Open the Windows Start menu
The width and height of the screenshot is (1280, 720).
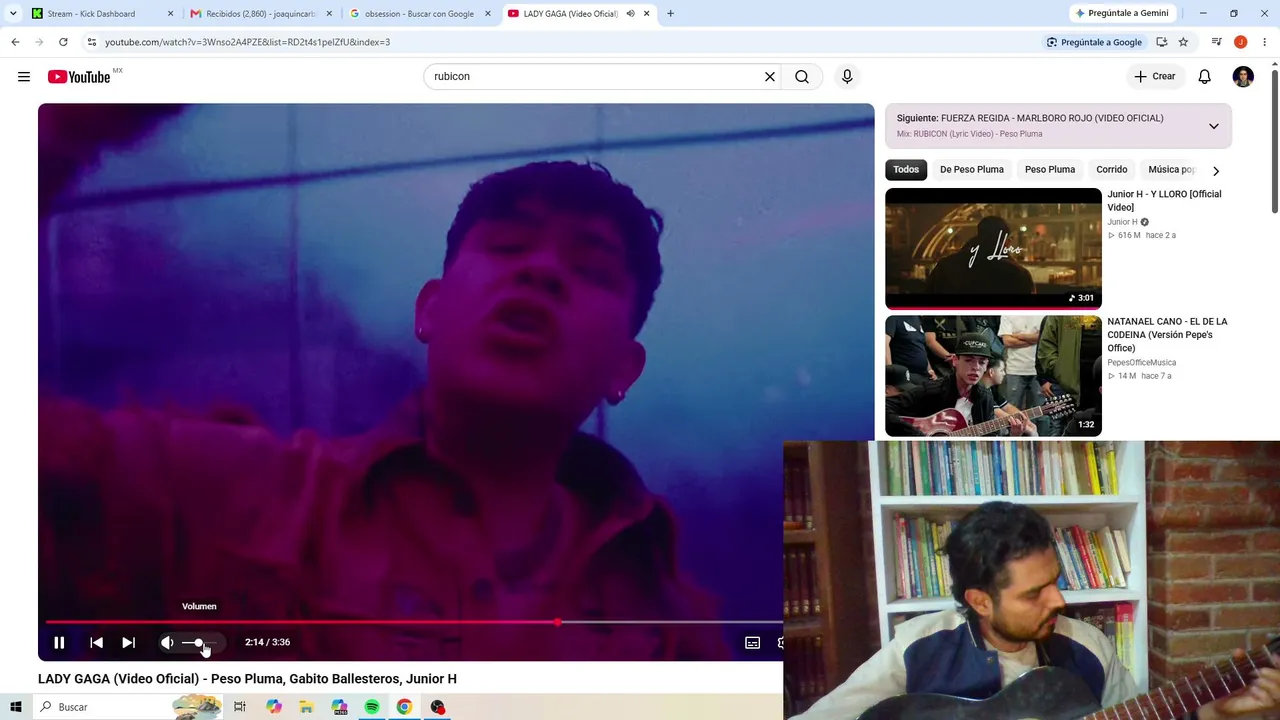coord(15,707)
